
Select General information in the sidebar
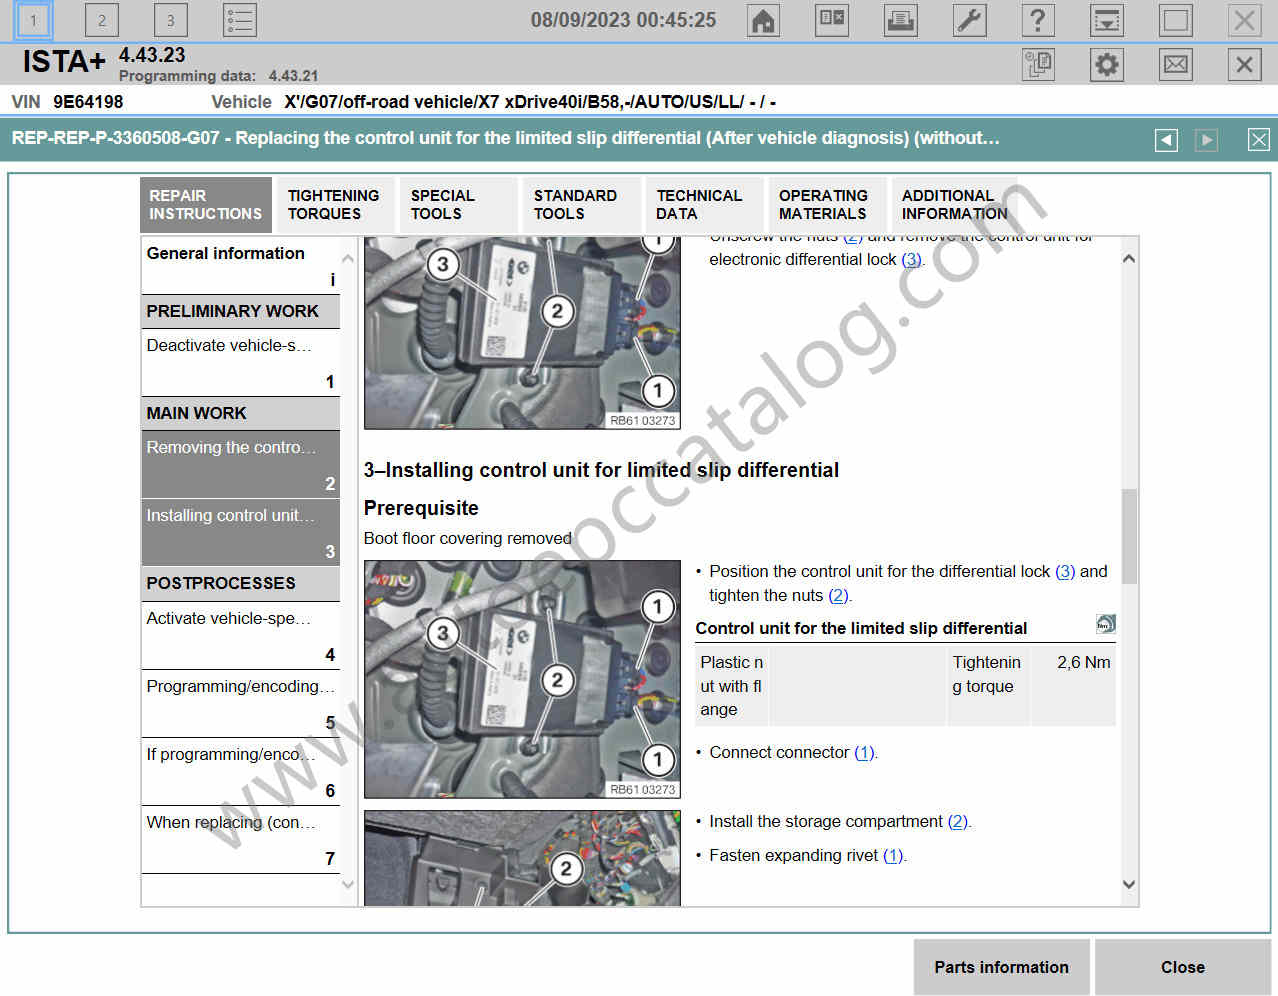click(240, 266)
